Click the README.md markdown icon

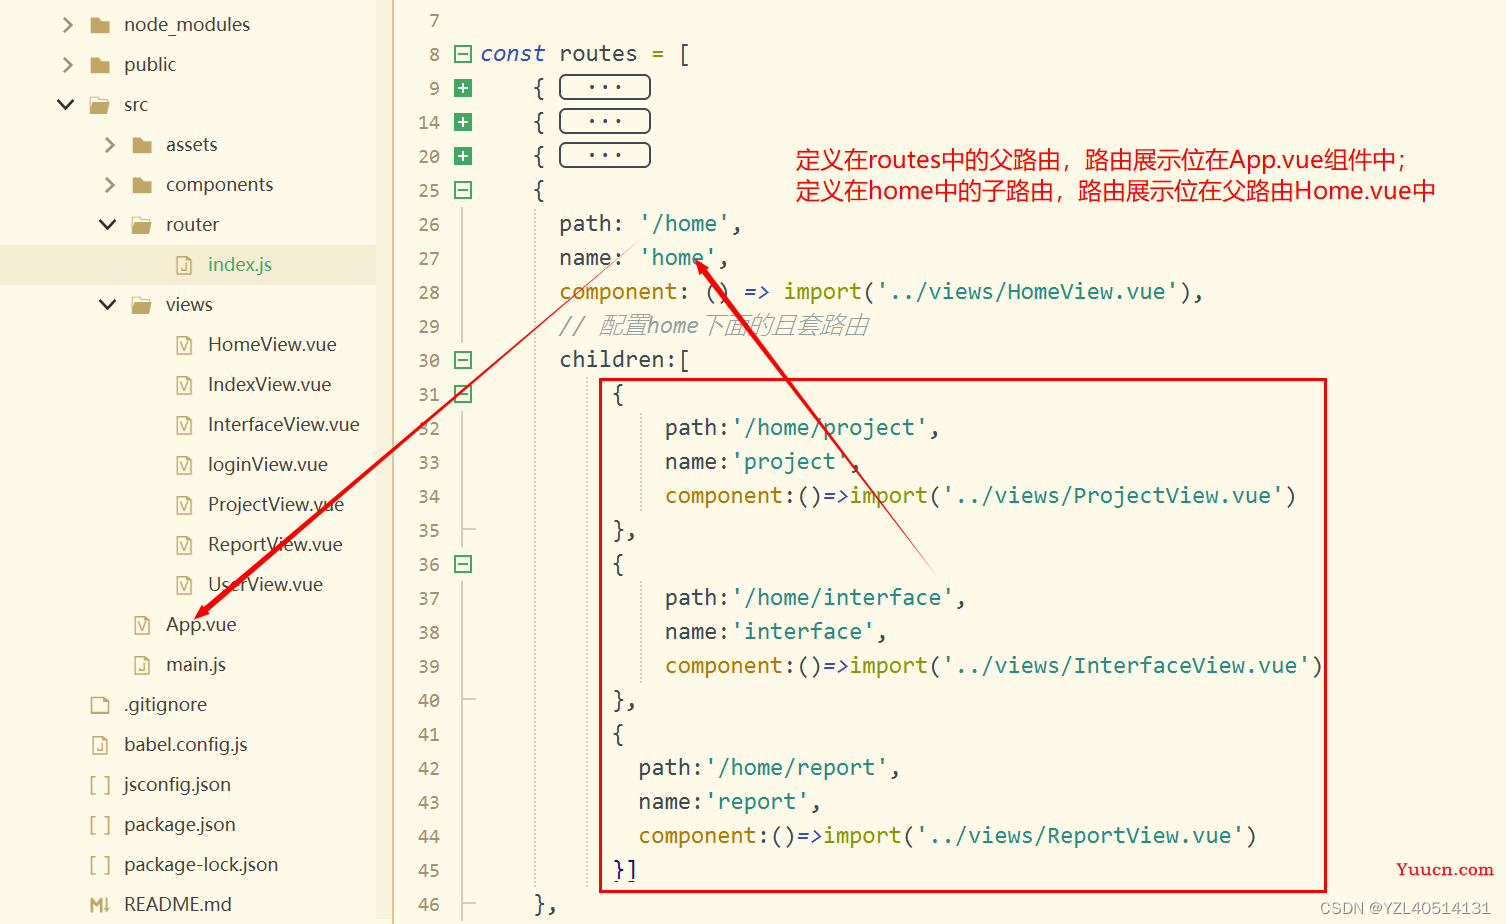click(x=100, y=905)
